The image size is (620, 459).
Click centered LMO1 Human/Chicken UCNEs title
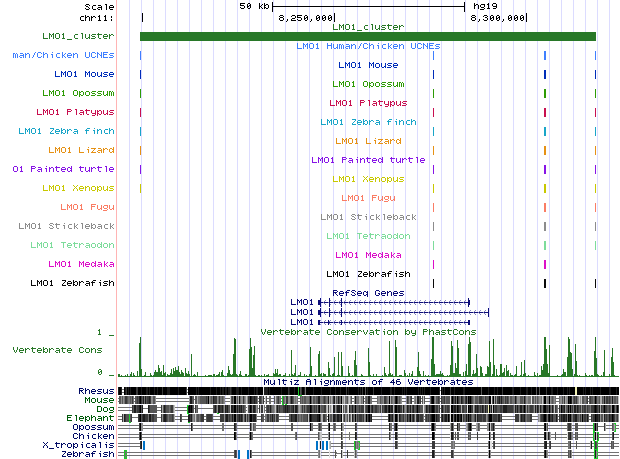click(367, 46)
